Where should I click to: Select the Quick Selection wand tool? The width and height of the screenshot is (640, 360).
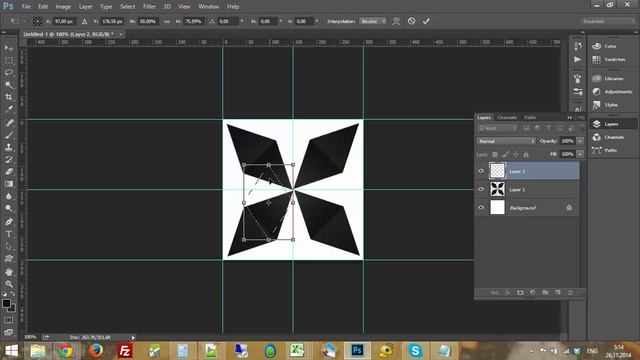tap(9, 85)
